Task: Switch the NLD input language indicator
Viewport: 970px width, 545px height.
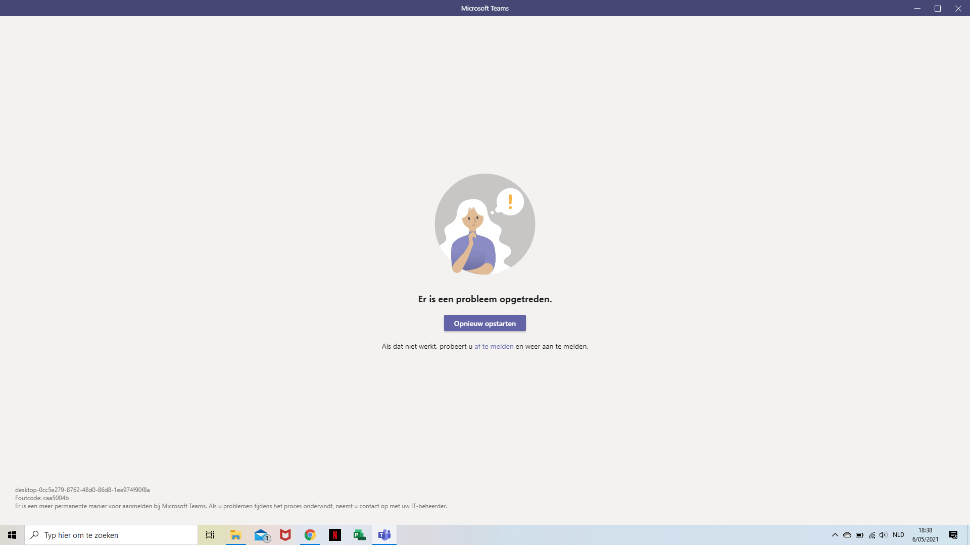Action: [898, 535]
